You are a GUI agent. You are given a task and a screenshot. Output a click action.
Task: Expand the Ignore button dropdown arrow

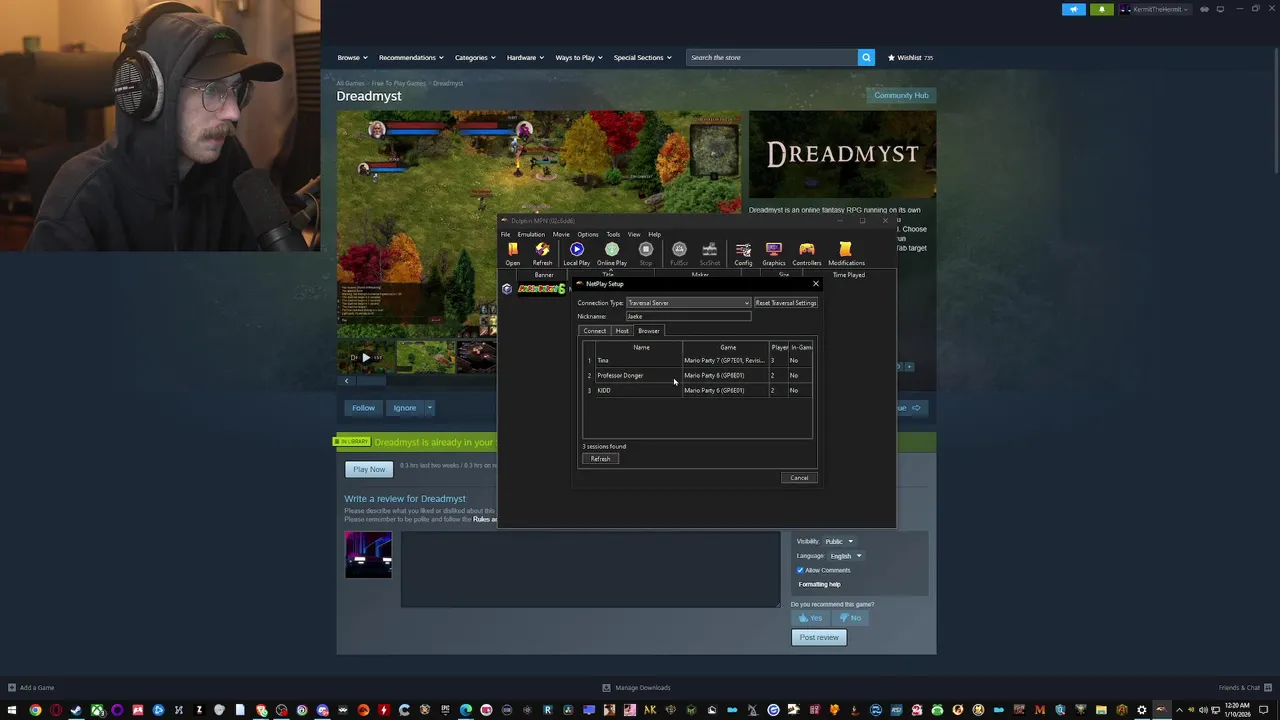[429, 408]
